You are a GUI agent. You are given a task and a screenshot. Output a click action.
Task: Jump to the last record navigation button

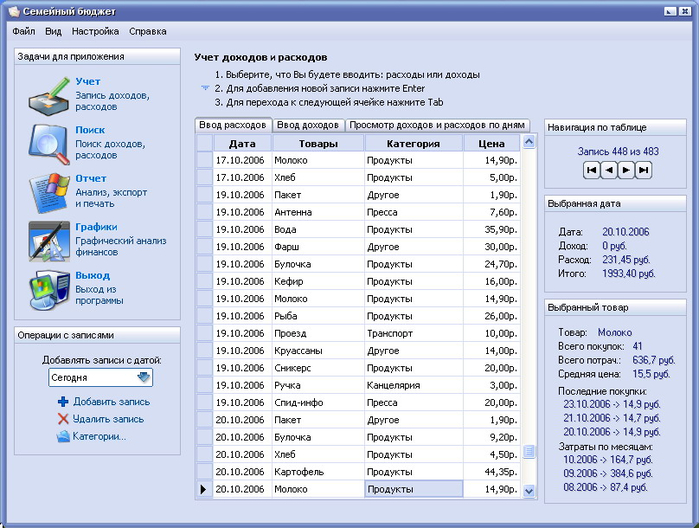click(643, 171)
